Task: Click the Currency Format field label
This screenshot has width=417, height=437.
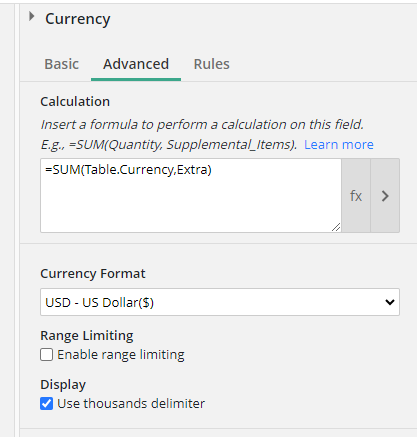Action: pos(93,274)
